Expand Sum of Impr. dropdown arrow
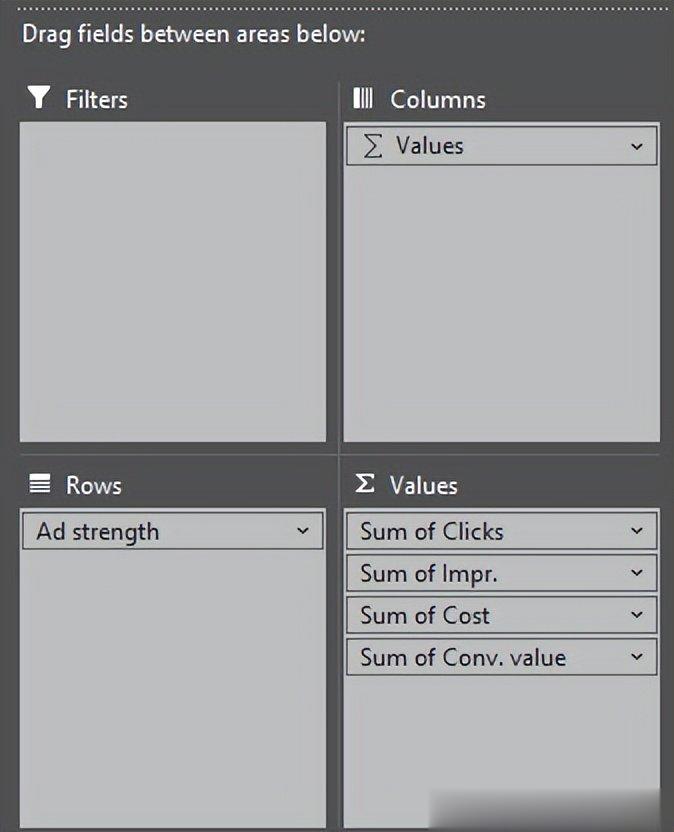The height and width of the screenshot is (832, 674). [x=637, y=574]
